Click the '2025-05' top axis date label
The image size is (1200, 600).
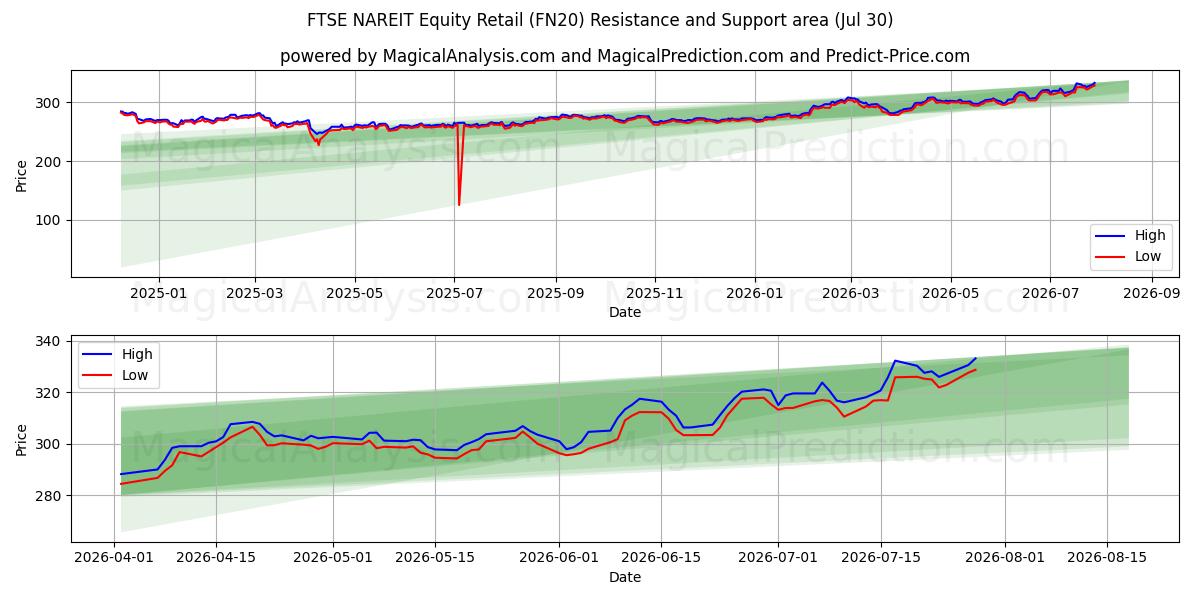pos(355,293)
